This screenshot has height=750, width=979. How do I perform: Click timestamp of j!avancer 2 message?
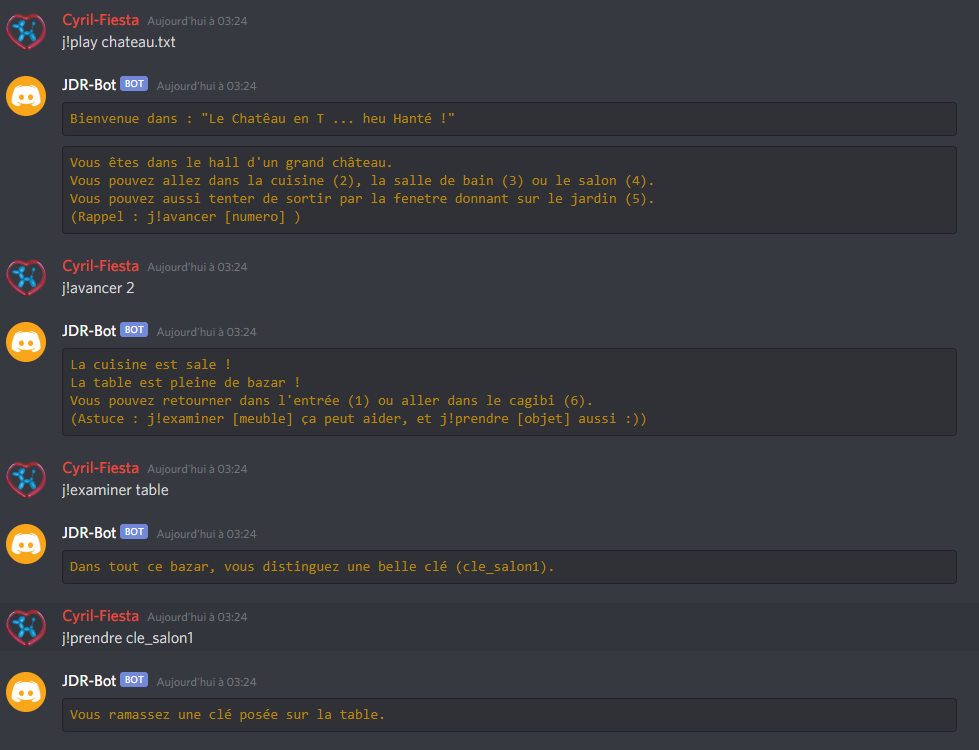[x=197, y=267]
